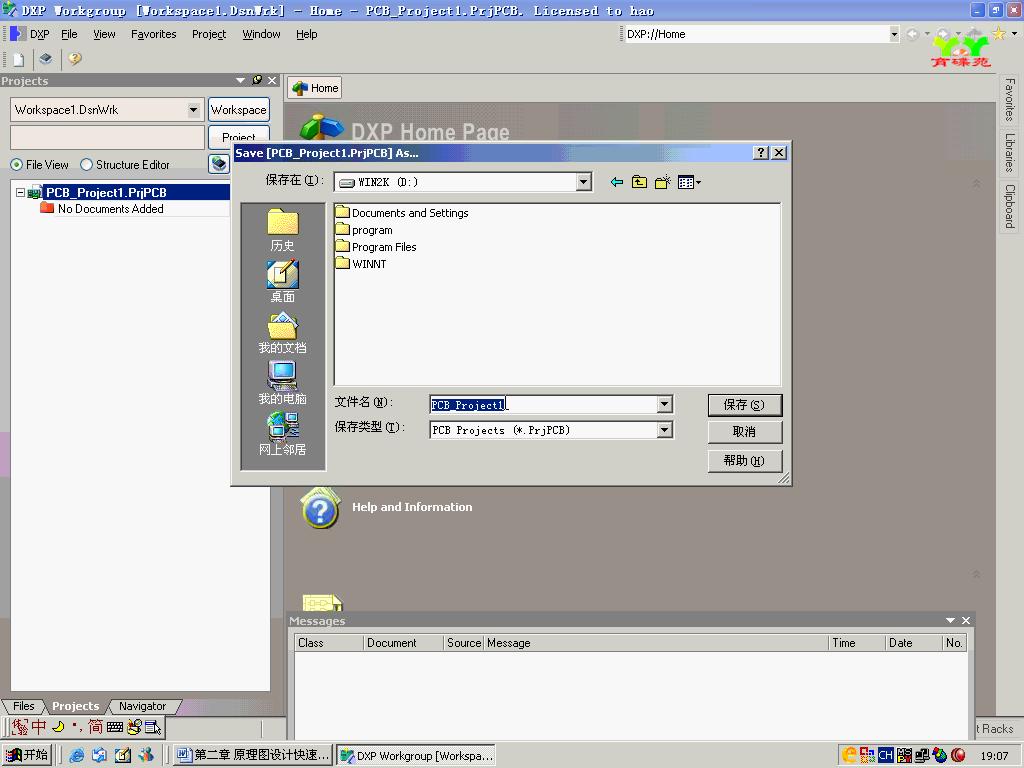Screen dimensions: 1024x768
Task: Select PCB_Project1.PrjPCB in project tree
Action: 106,193
